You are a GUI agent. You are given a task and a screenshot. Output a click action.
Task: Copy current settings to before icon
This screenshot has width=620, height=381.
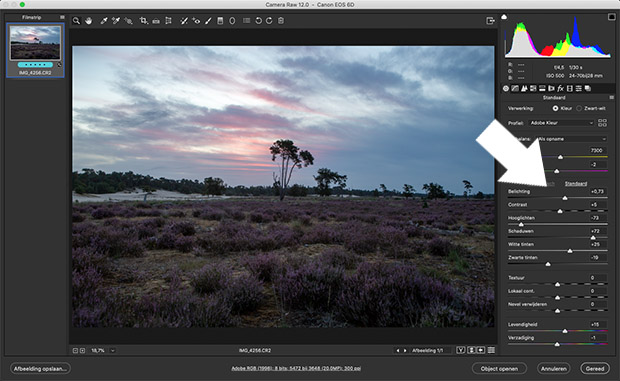point(481,350)
